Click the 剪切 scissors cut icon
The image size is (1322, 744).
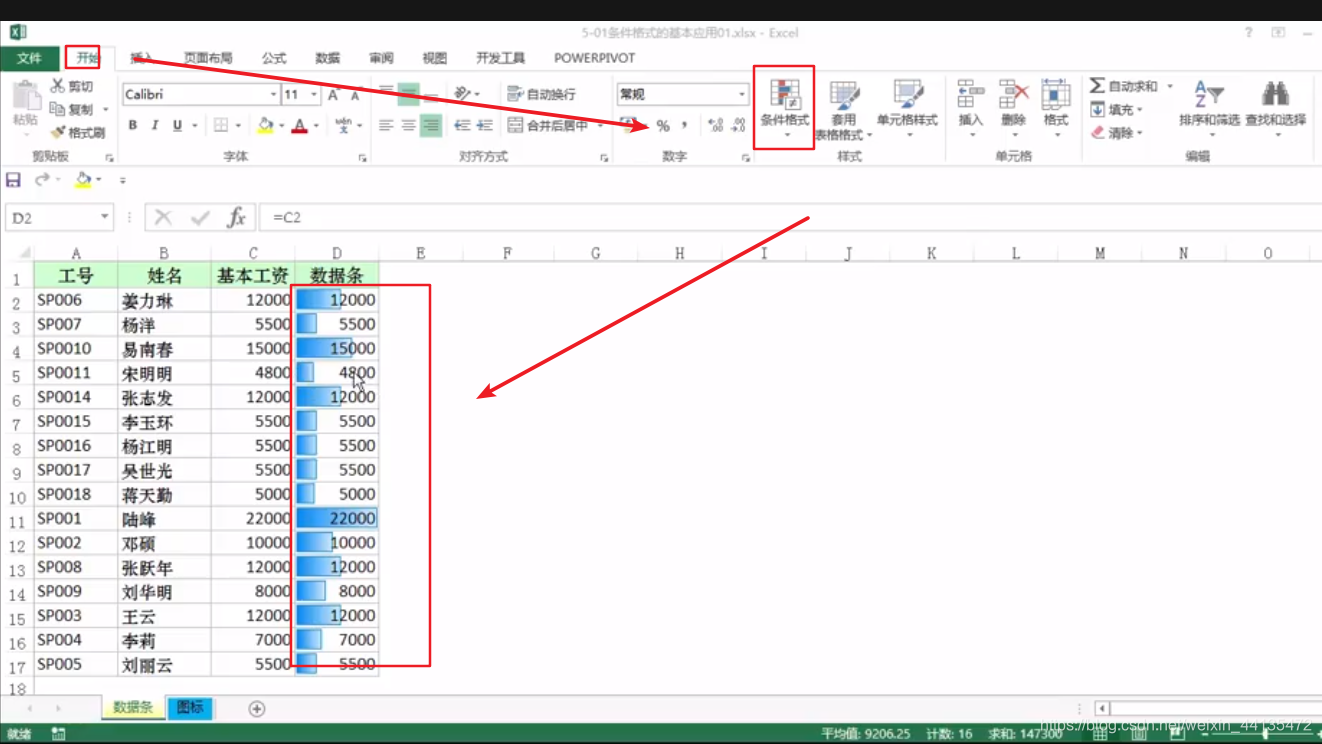point(58,86)
